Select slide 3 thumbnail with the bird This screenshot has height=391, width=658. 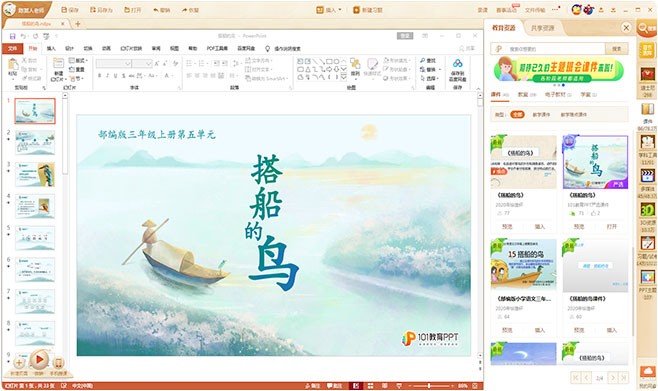click(x=35, y=174)
